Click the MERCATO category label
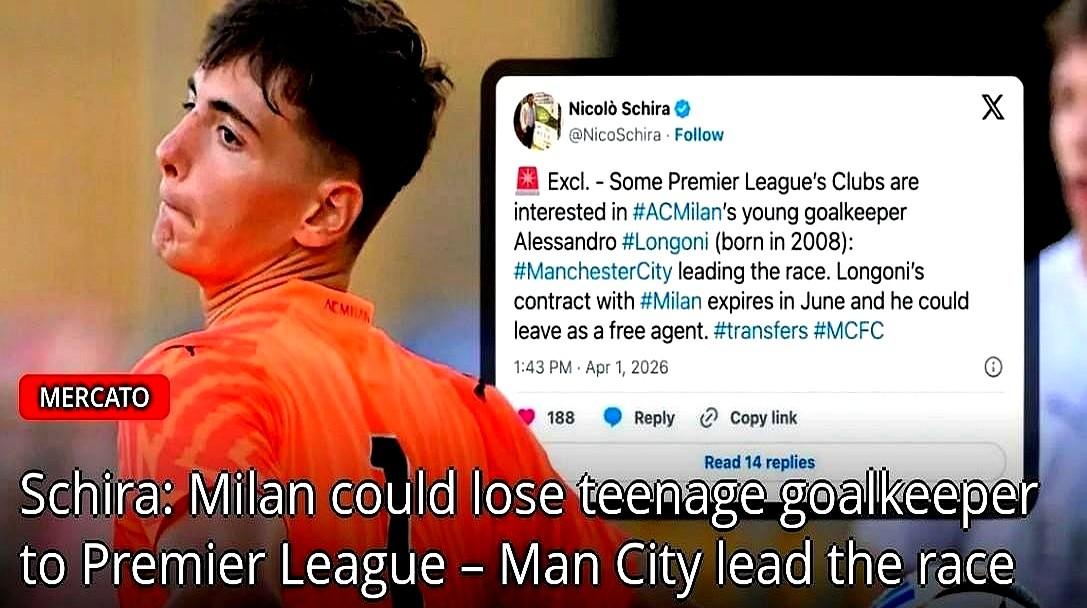 pyautogui.click(x=94, y=397)
